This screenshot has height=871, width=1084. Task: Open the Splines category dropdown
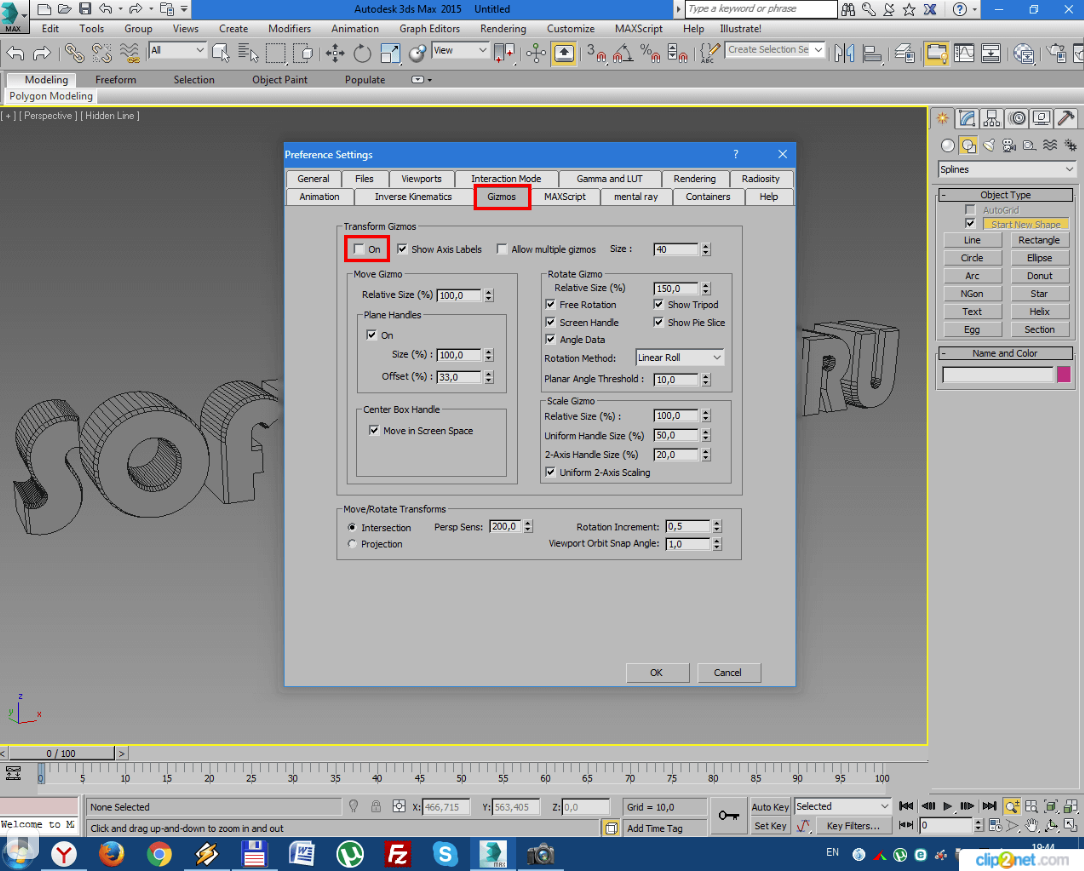(1007, 169)
